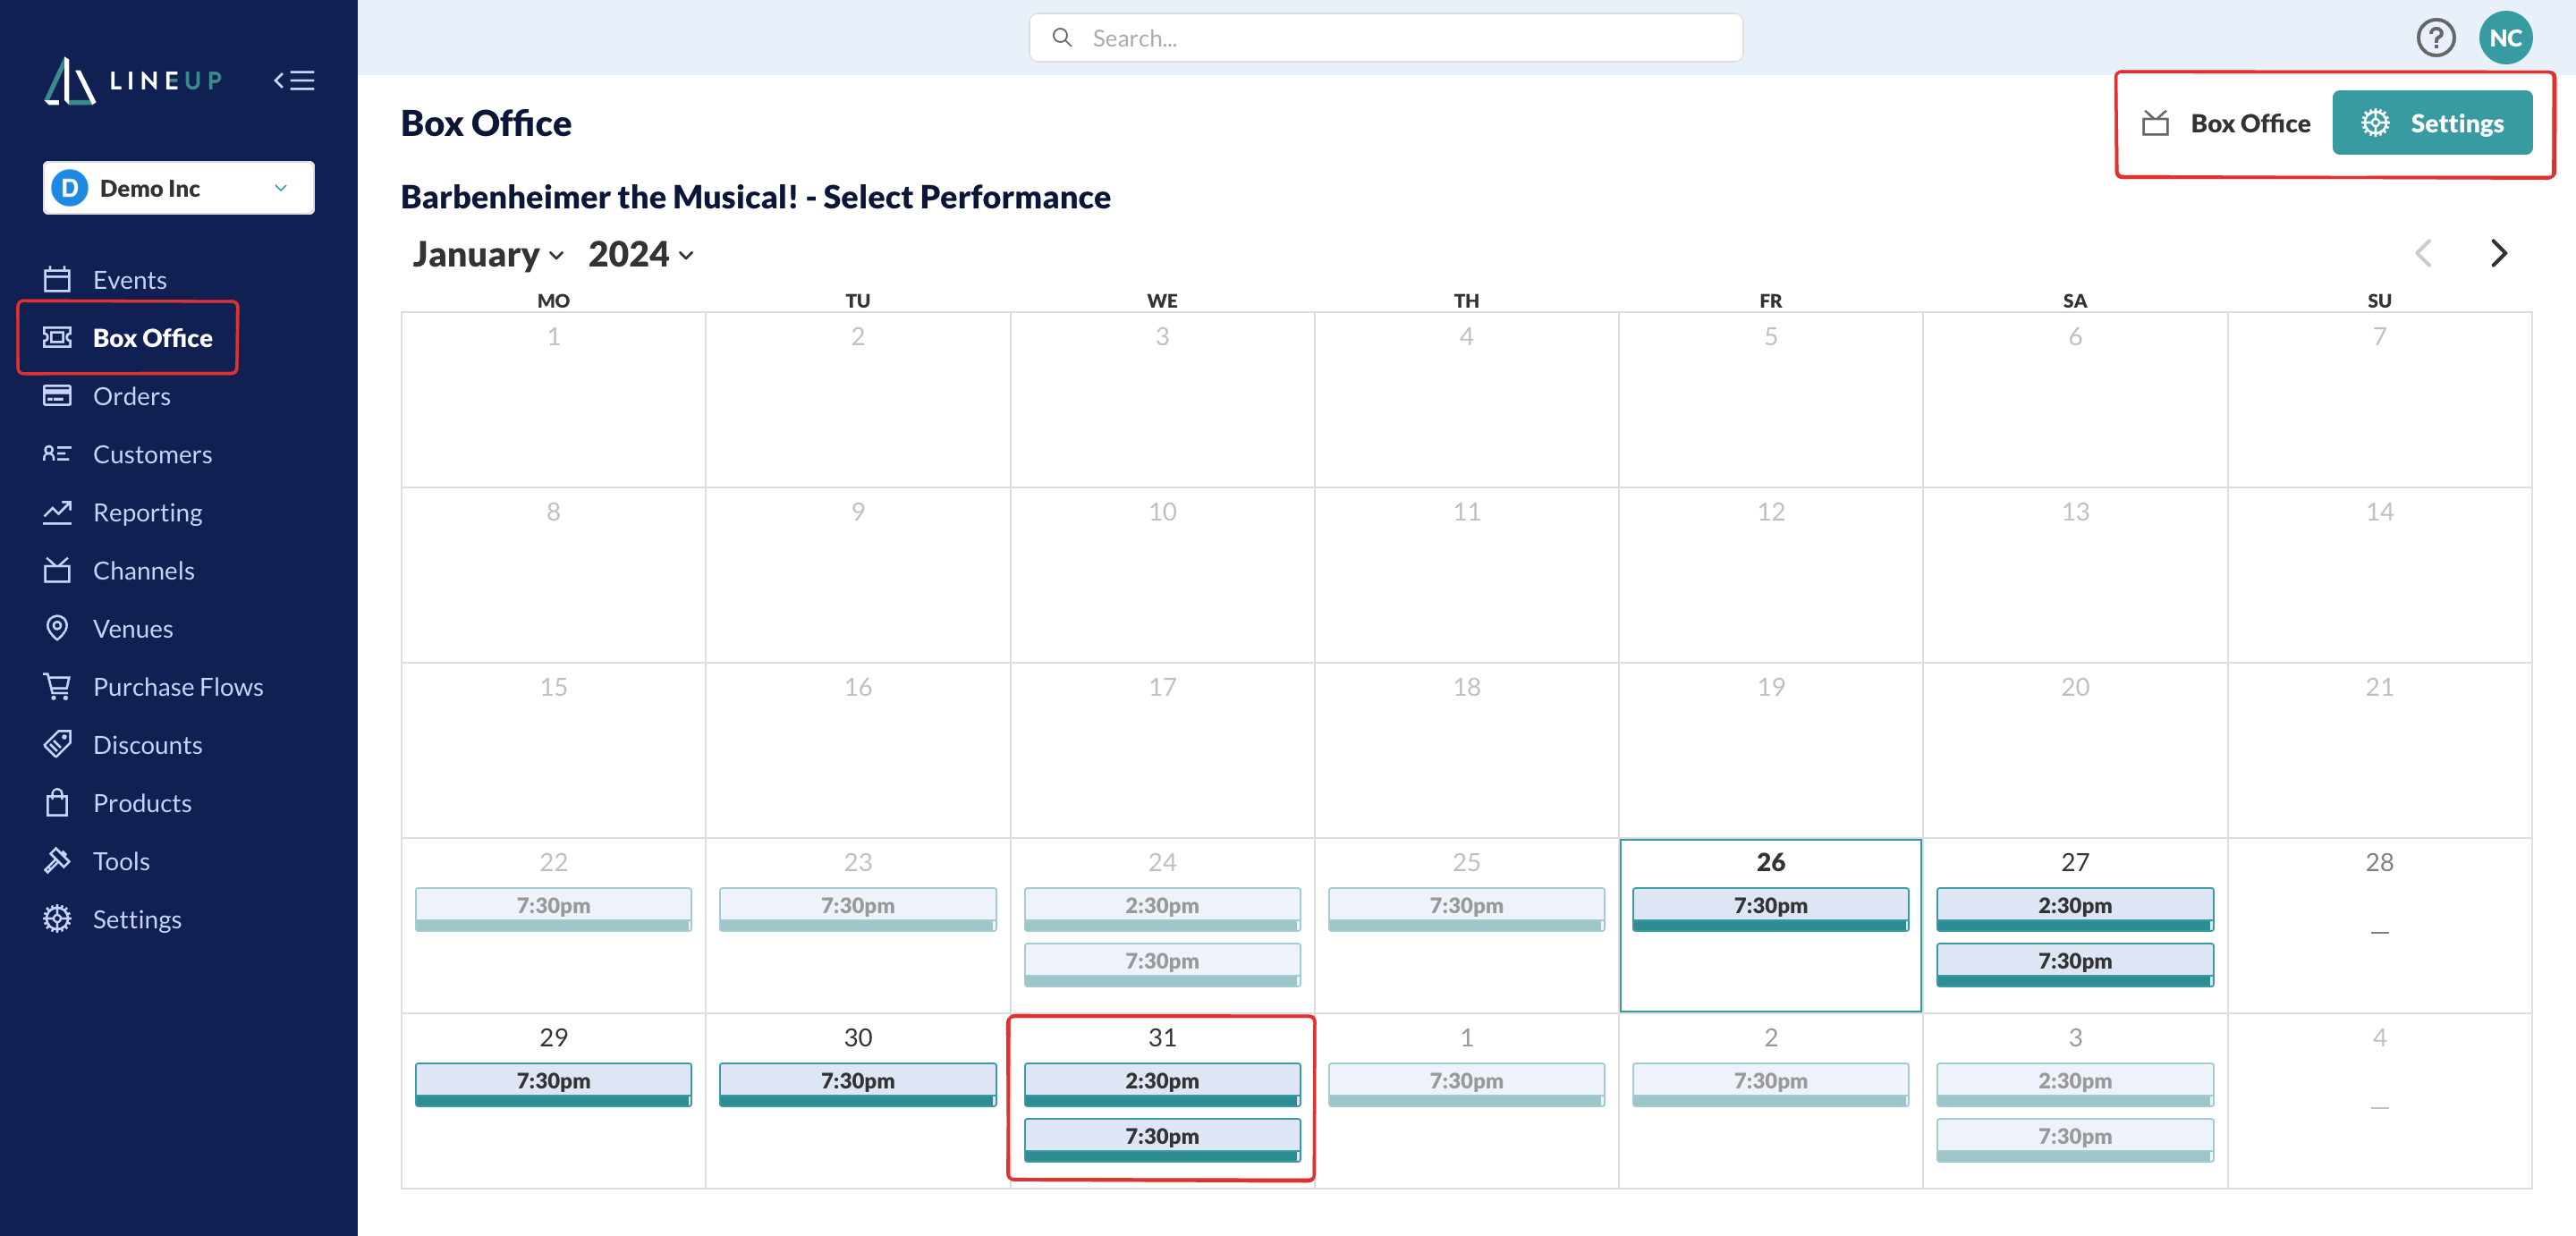Open the help question mark icon
Image resolution: width=2576 pixels, height=1236 pixels.
coord(2435,38)
